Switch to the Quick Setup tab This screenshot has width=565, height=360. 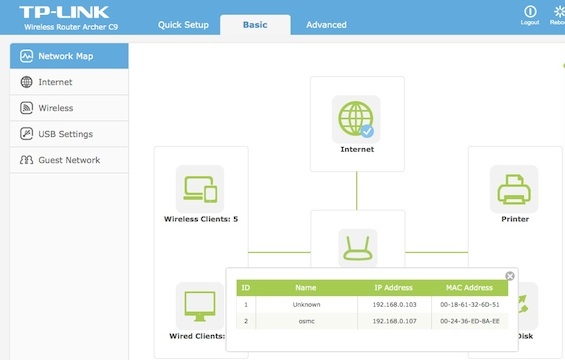click(x=183, y=25)
